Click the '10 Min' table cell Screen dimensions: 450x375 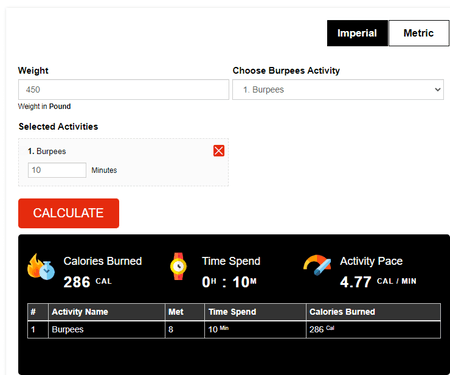pyautogui.click(x=255, y=330)
